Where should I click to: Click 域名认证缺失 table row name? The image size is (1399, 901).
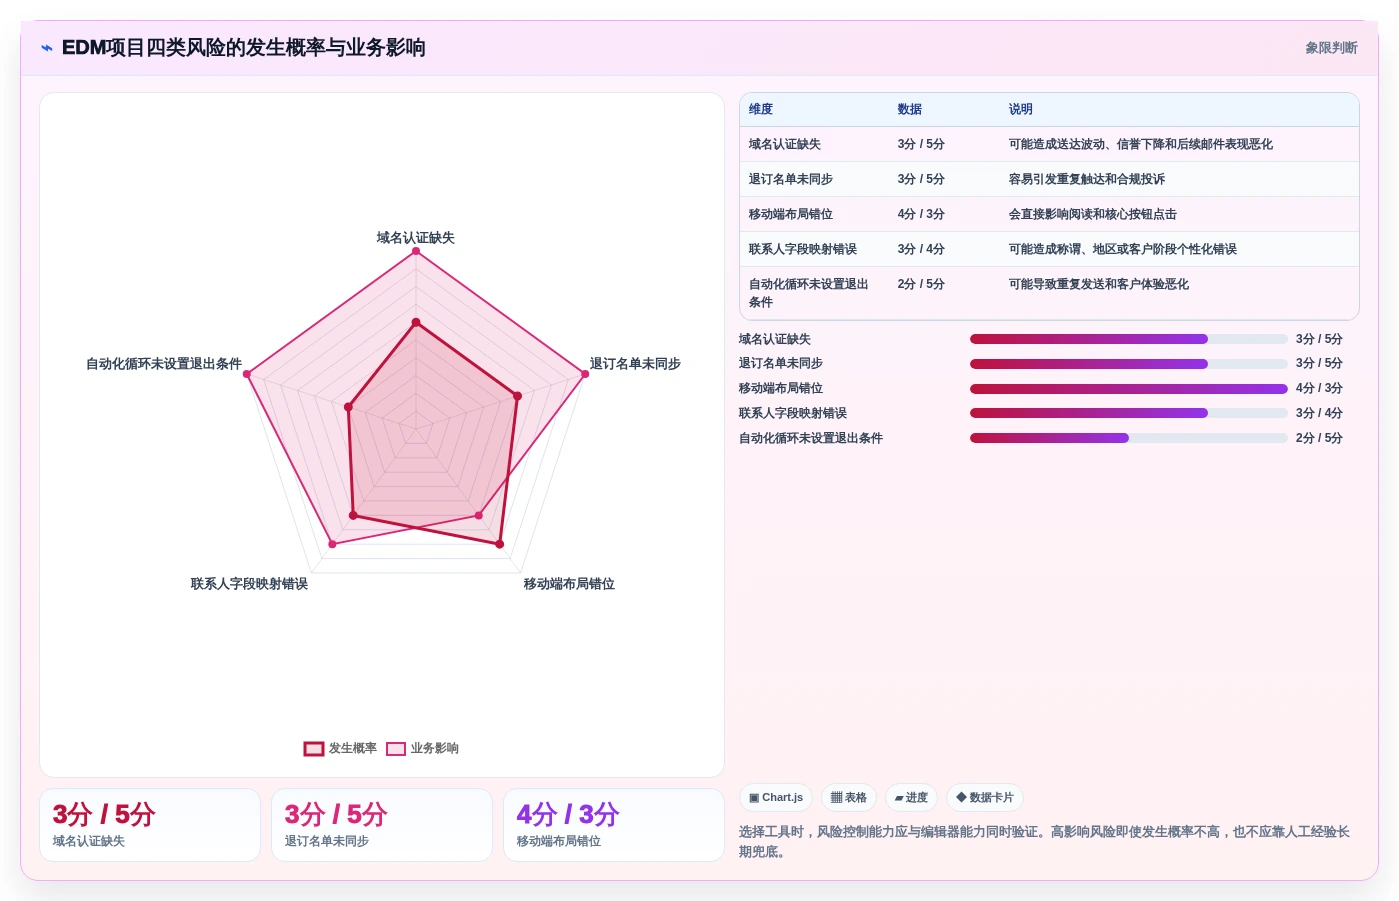pos(785,145)
